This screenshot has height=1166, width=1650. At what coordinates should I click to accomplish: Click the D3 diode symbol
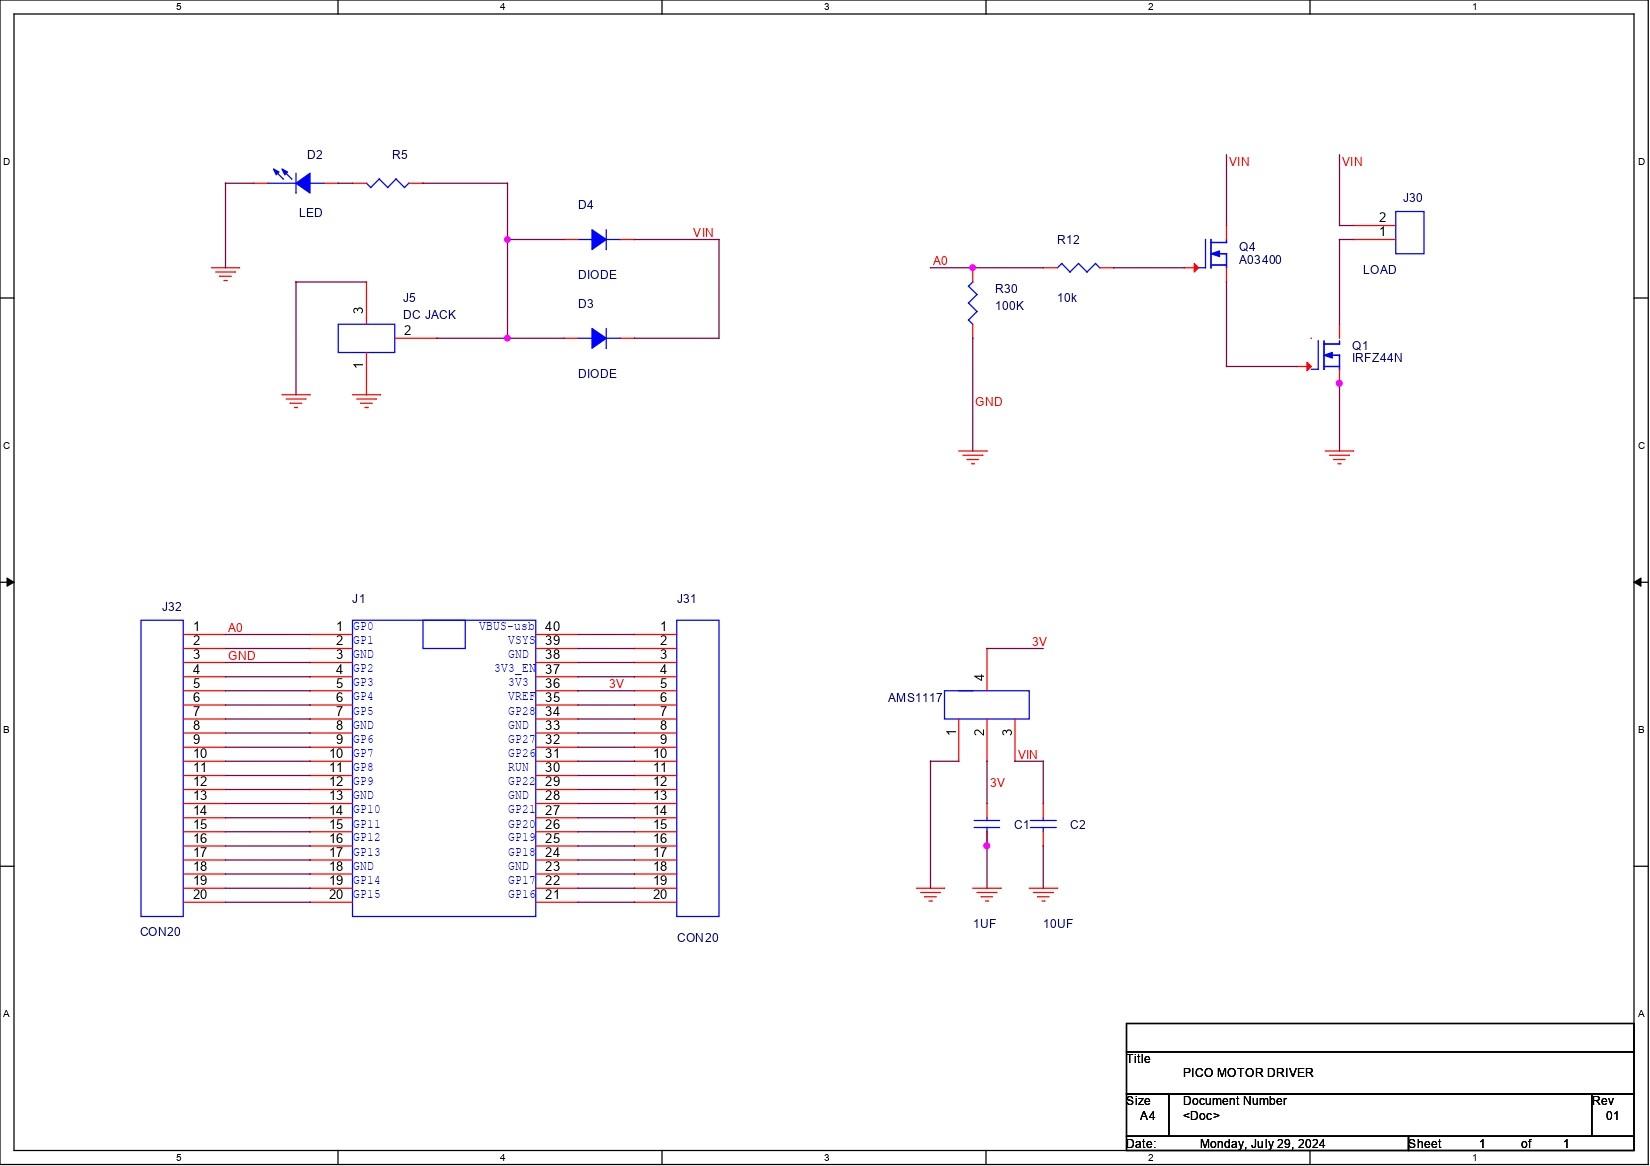pos(599,338)
